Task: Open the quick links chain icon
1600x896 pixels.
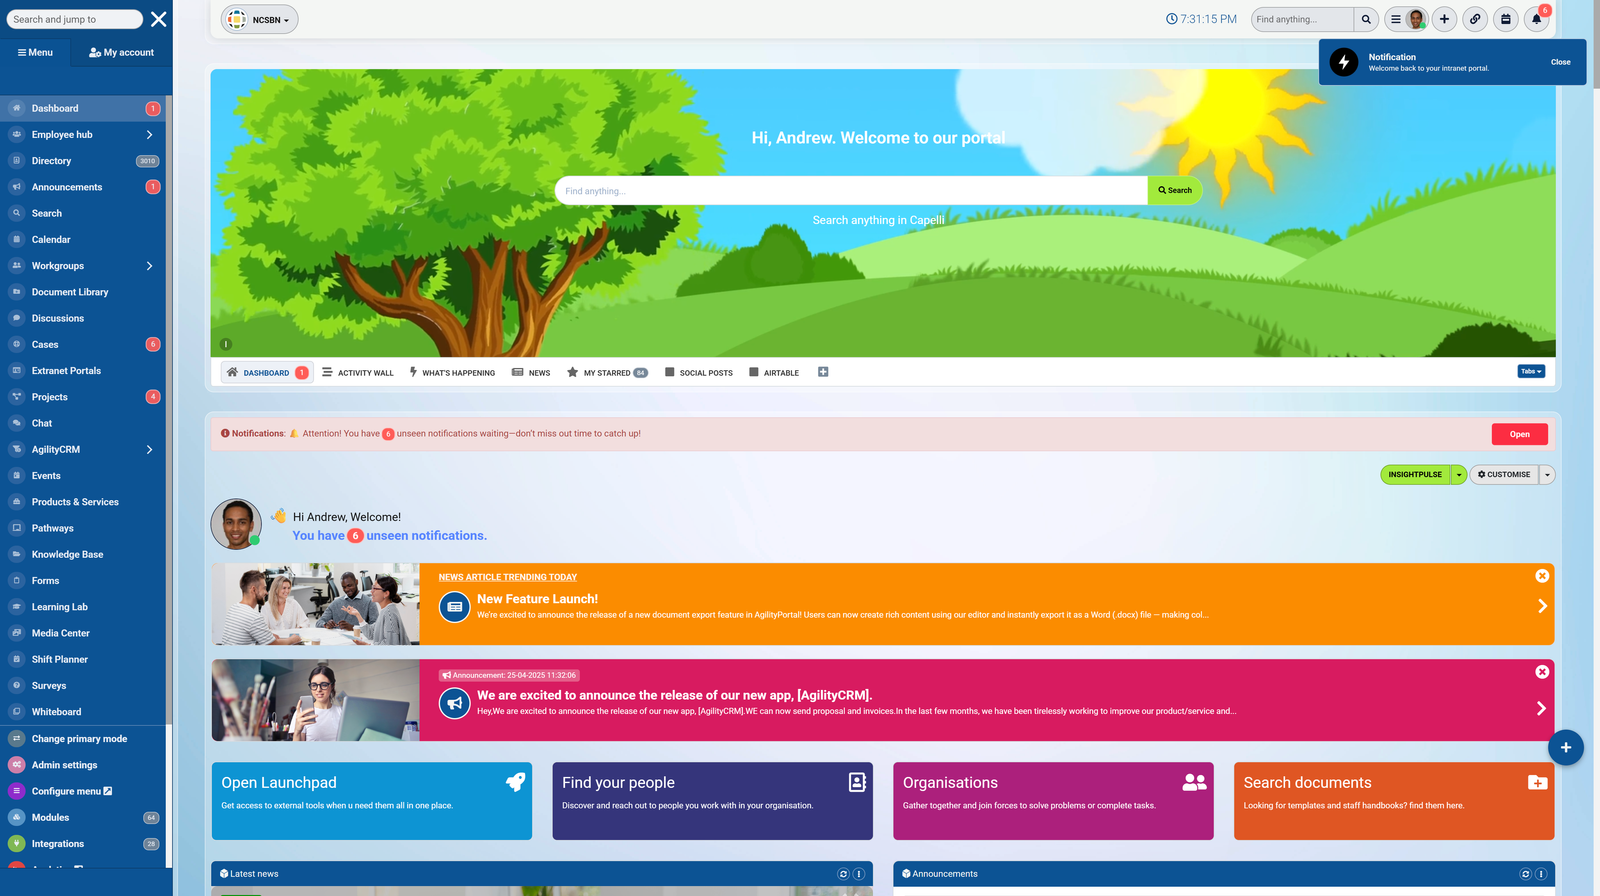Action: (1475, 19)
